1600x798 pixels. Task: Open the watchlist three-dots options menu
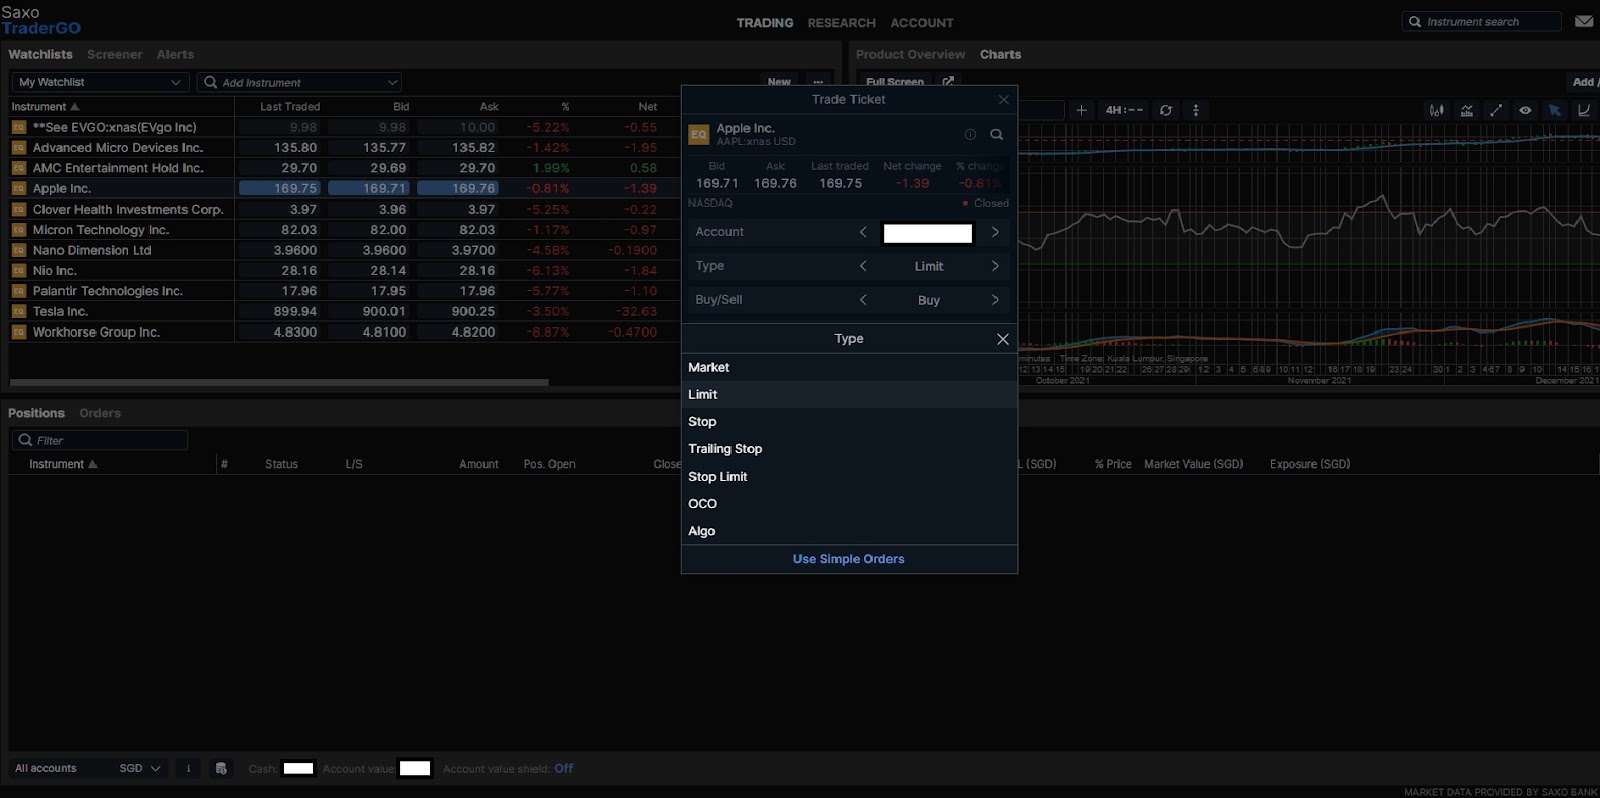point(818,82)
